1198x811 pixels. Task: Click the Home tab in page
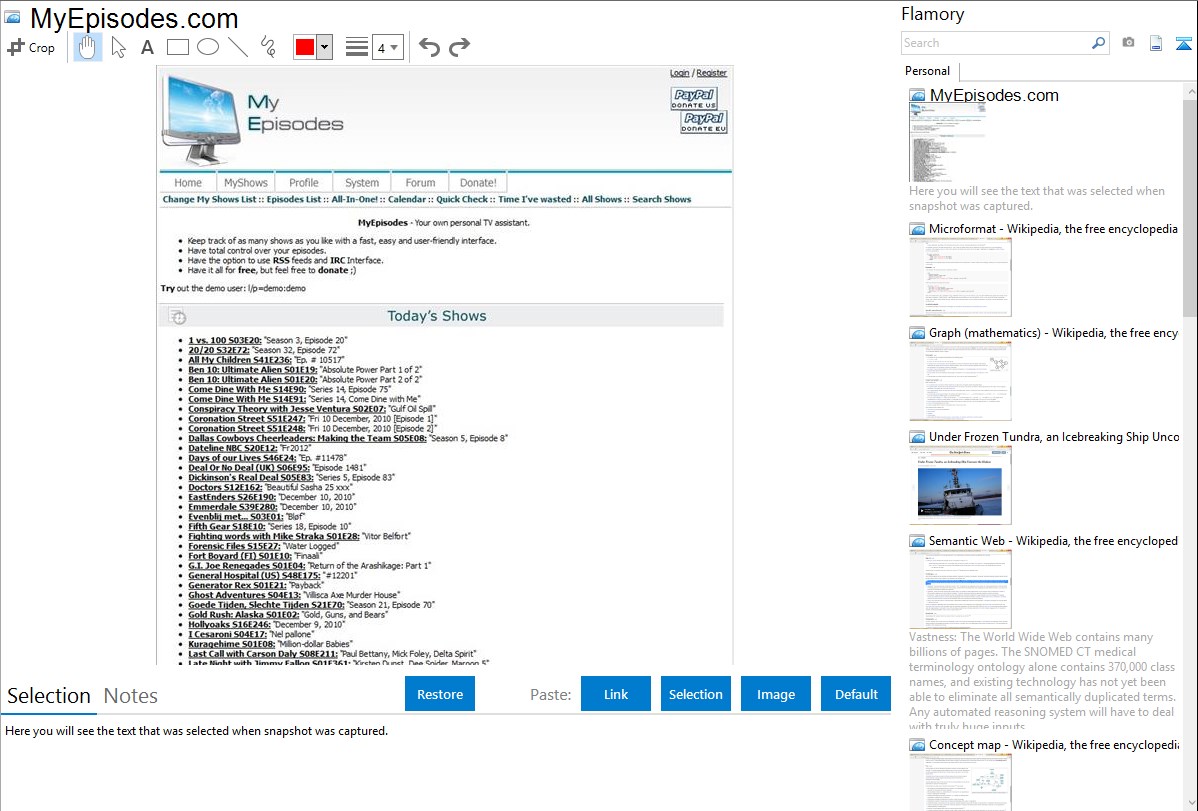pos(188,183)
